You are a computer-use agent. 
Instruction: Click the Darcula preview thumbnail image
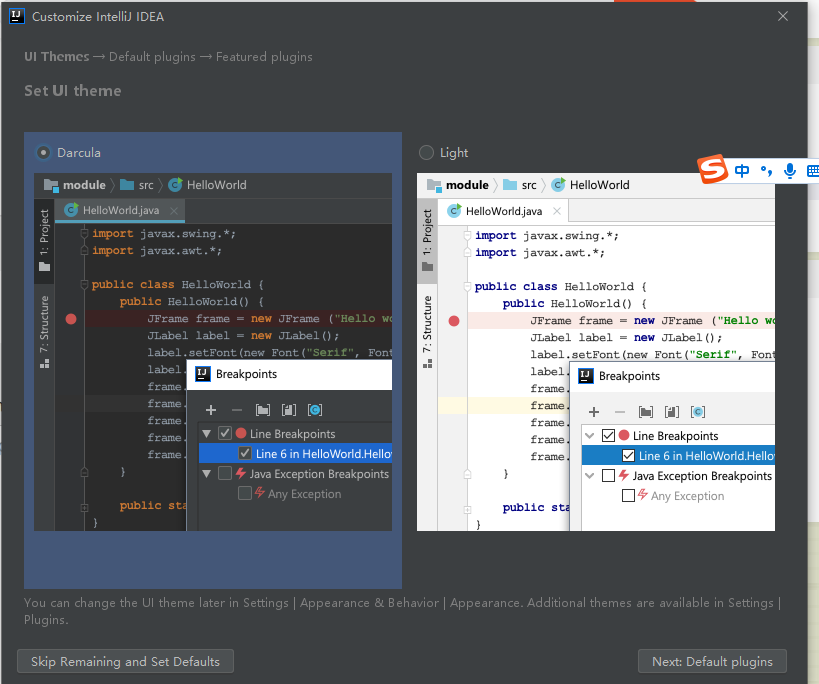click(x=213, y=352)
